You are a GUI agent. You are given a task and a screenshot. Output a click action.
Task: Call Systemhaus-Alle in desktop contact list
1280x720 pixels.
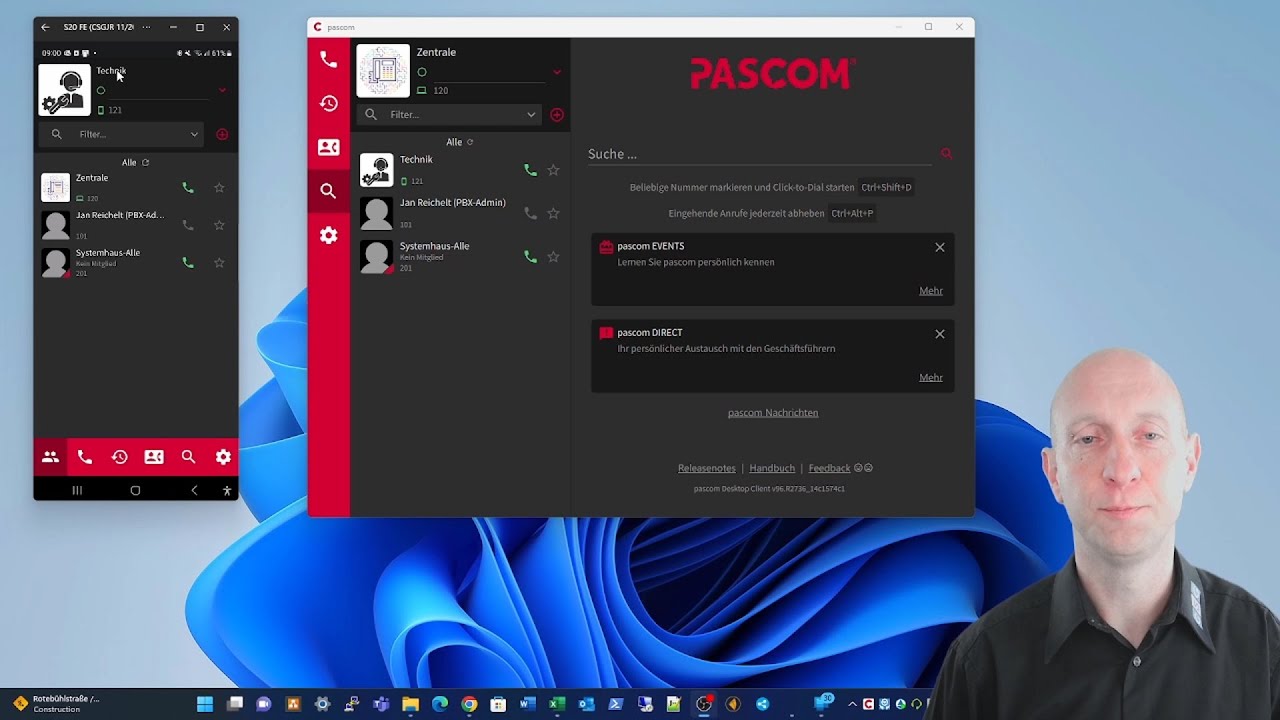[530, 257]
